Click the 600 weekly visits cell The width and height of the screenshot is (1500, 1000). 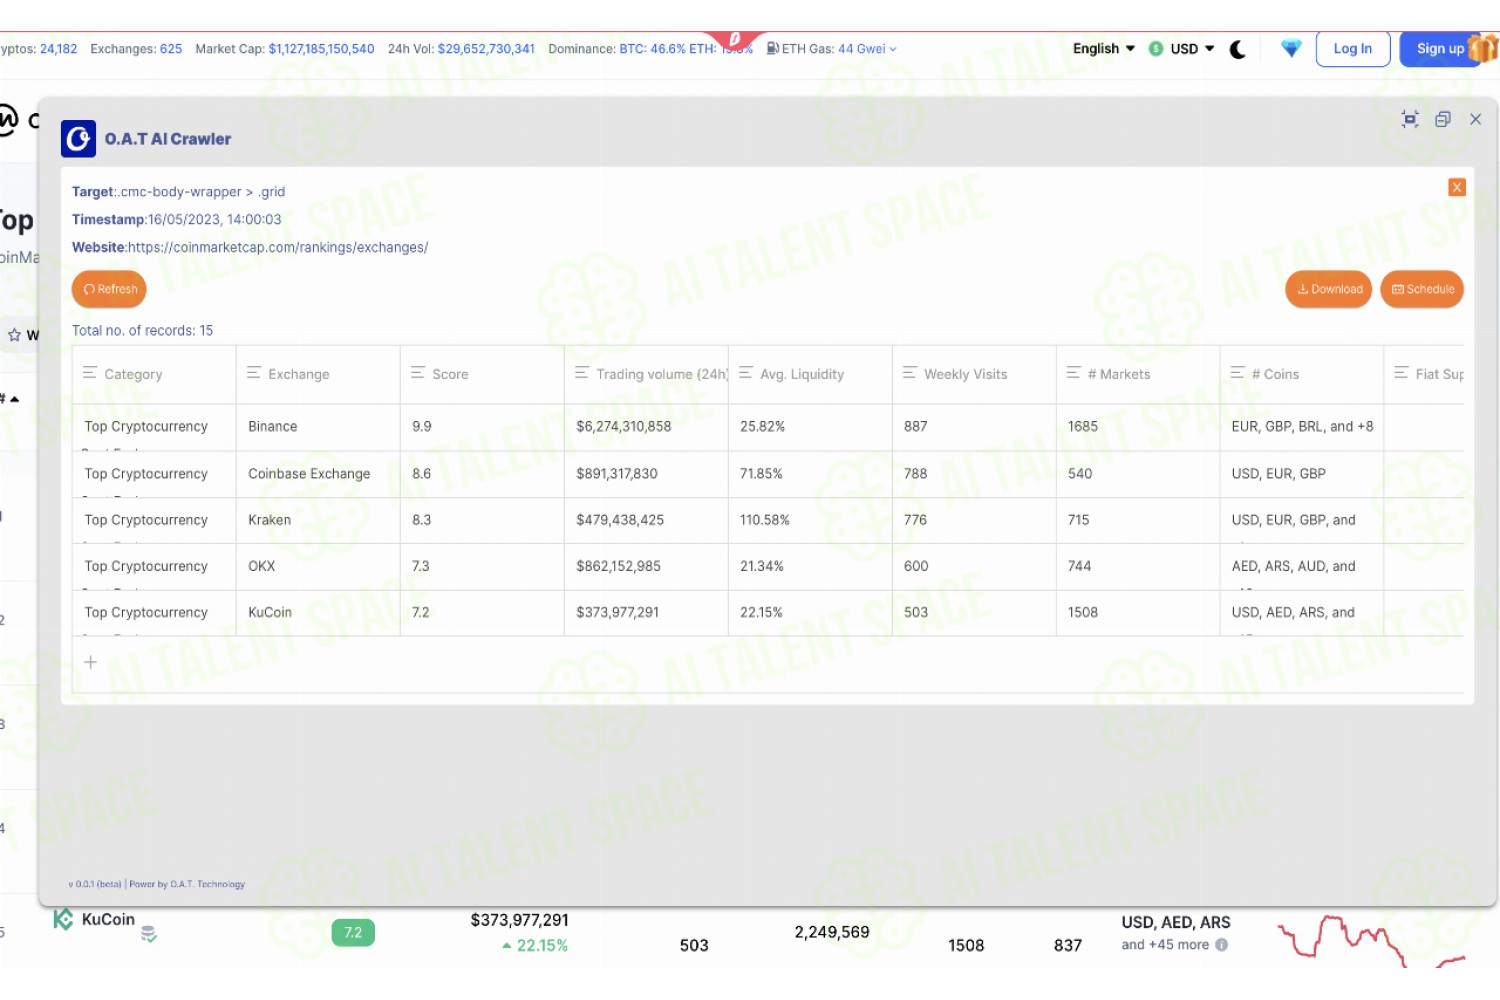coord(974,566)
